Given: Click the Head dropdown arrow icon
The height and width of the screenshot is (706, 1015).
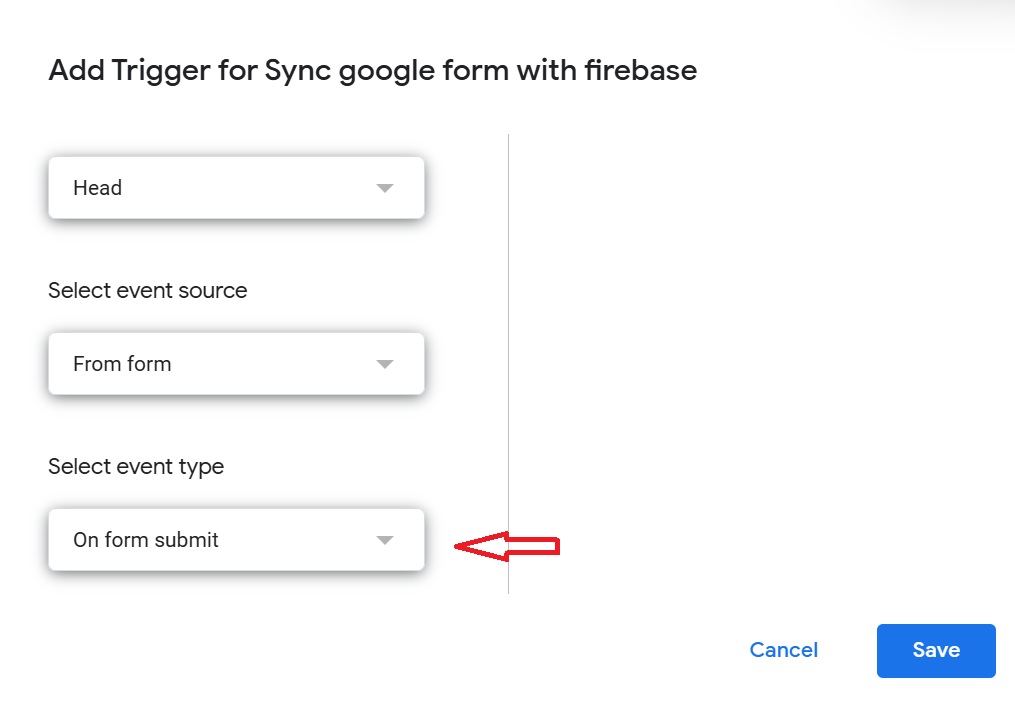Looking at the screenshot, I should click(x=385, y=188).
